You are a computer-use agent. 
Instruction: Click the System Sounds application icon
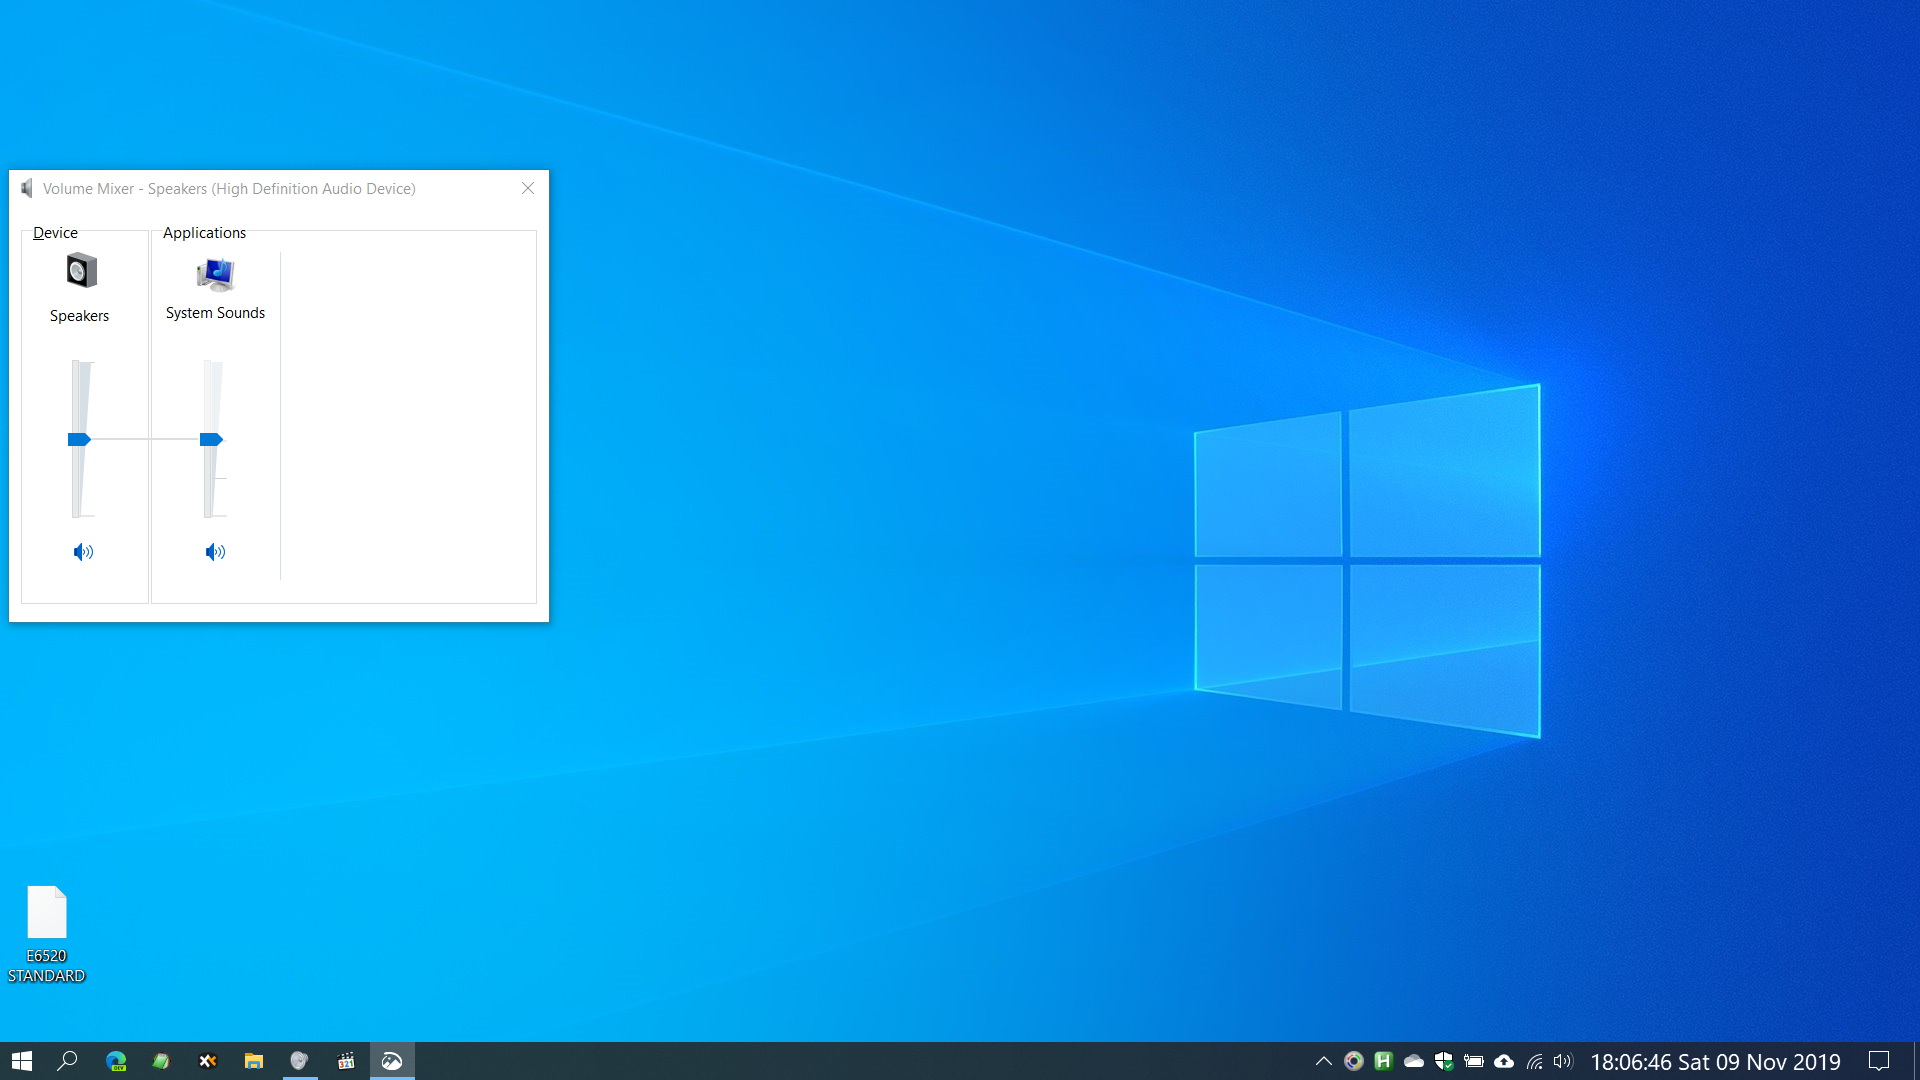[x=215, y=273]
